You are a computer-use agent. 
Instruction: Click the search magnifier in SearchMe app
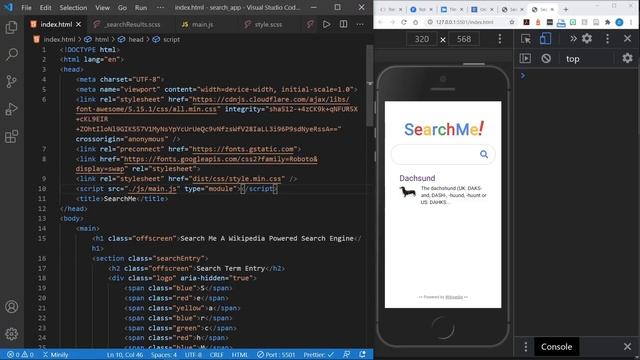pyautogui.click(x=484, y=154)
